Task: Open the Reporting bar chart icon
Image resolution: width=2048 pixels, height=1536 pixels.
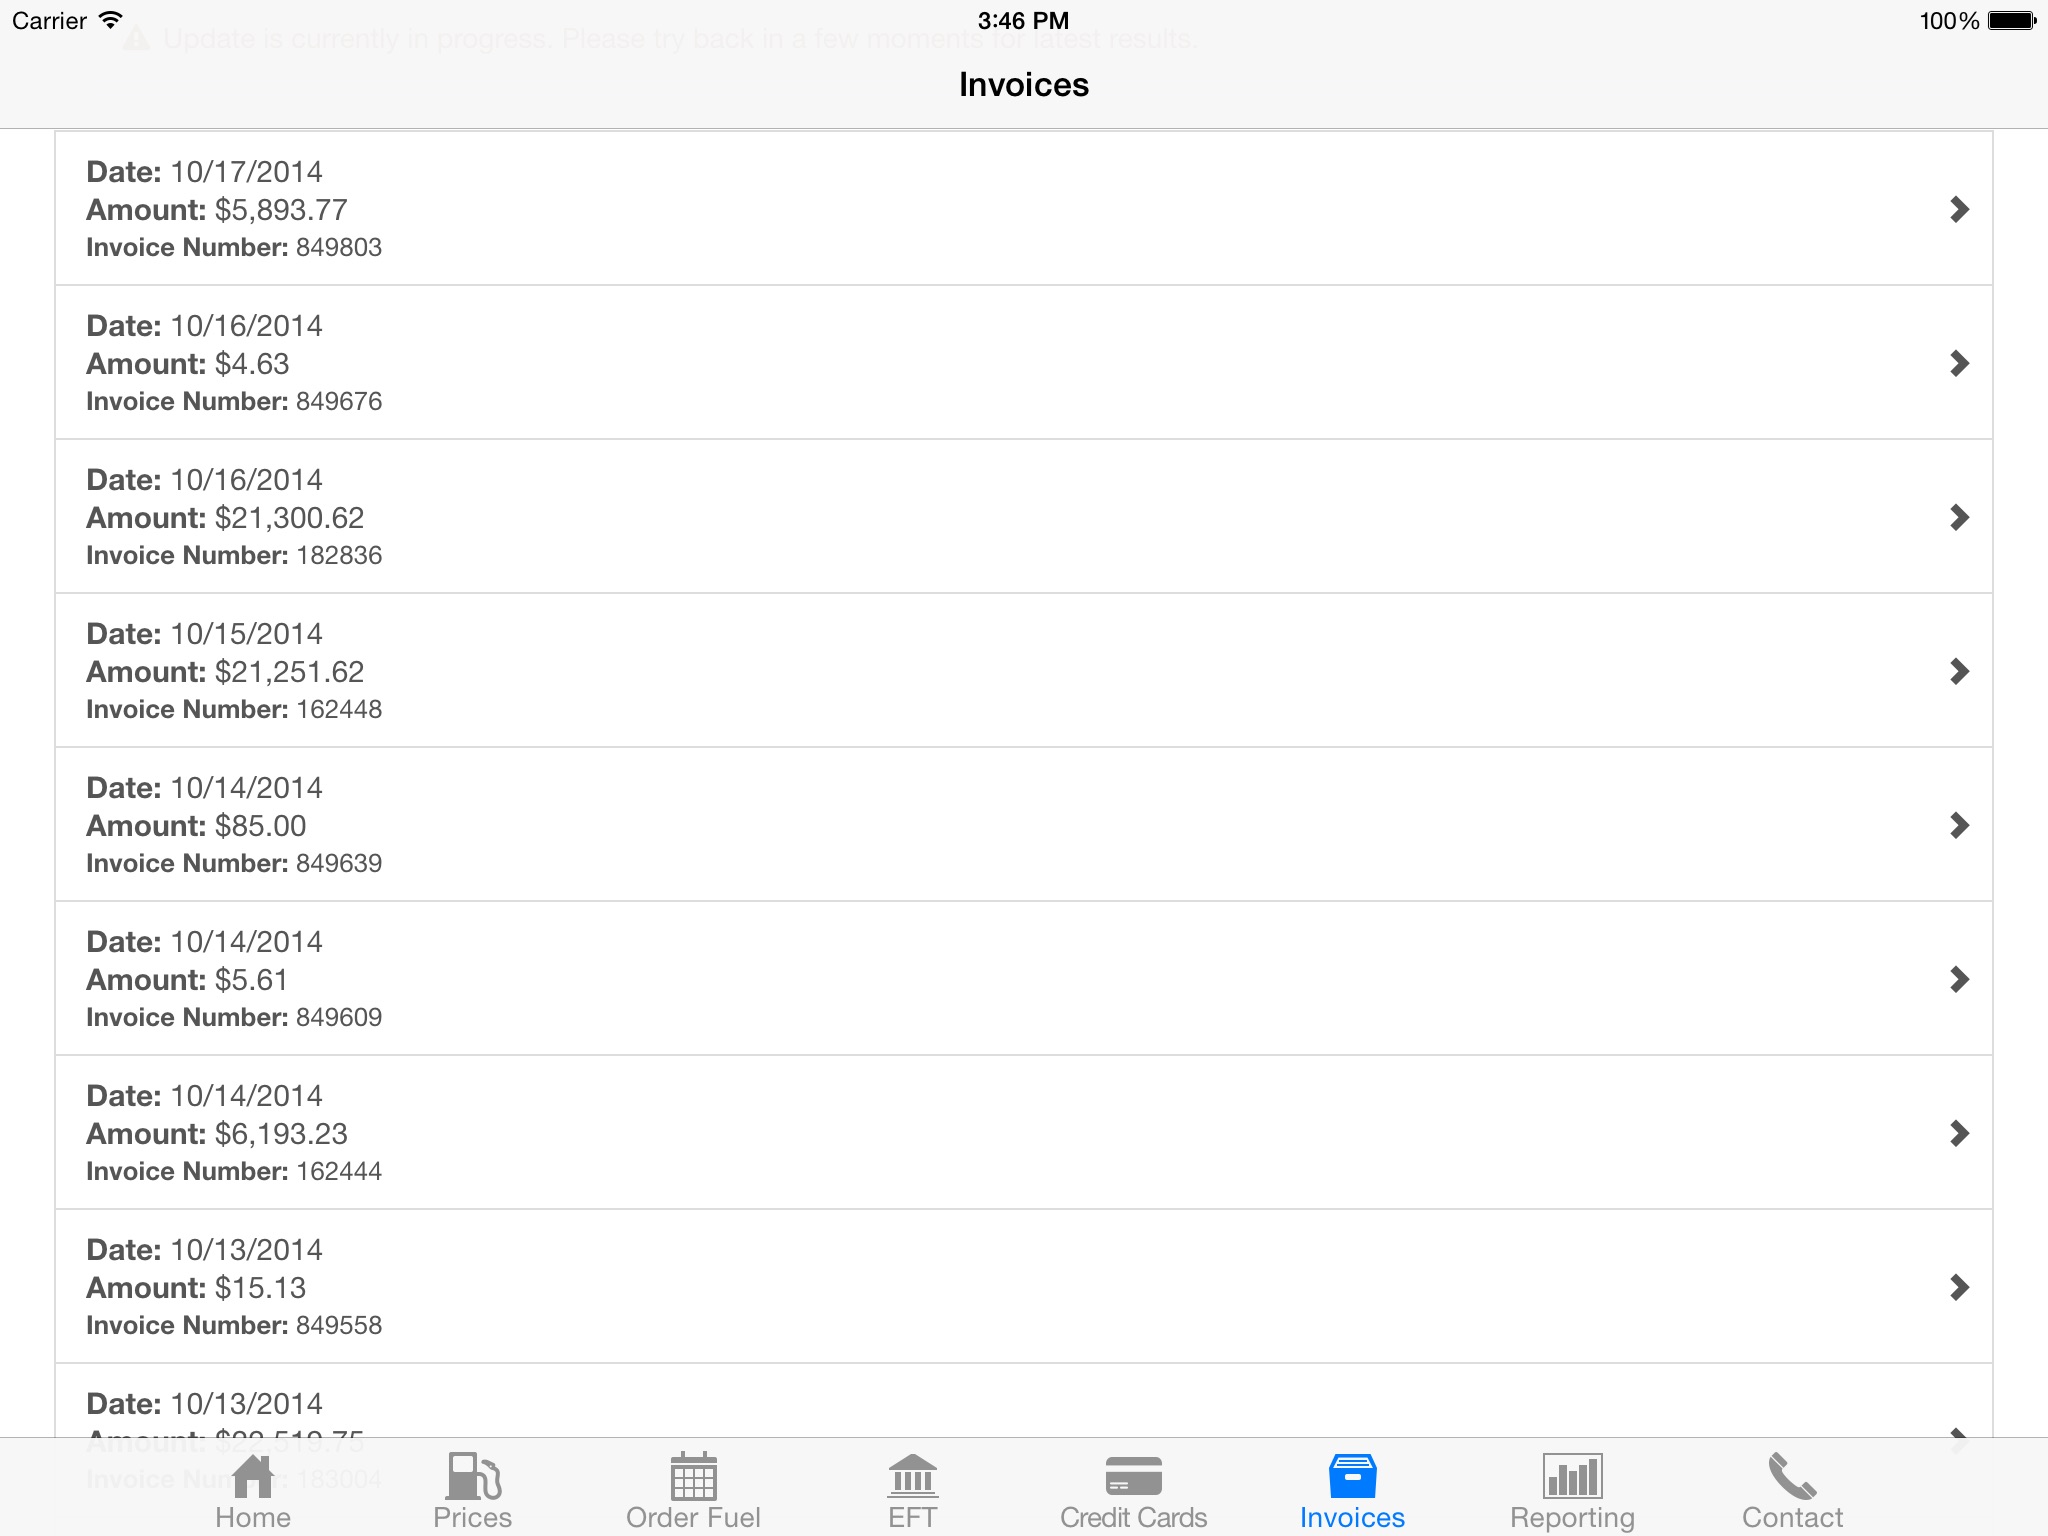Action: (1572, 1476)
